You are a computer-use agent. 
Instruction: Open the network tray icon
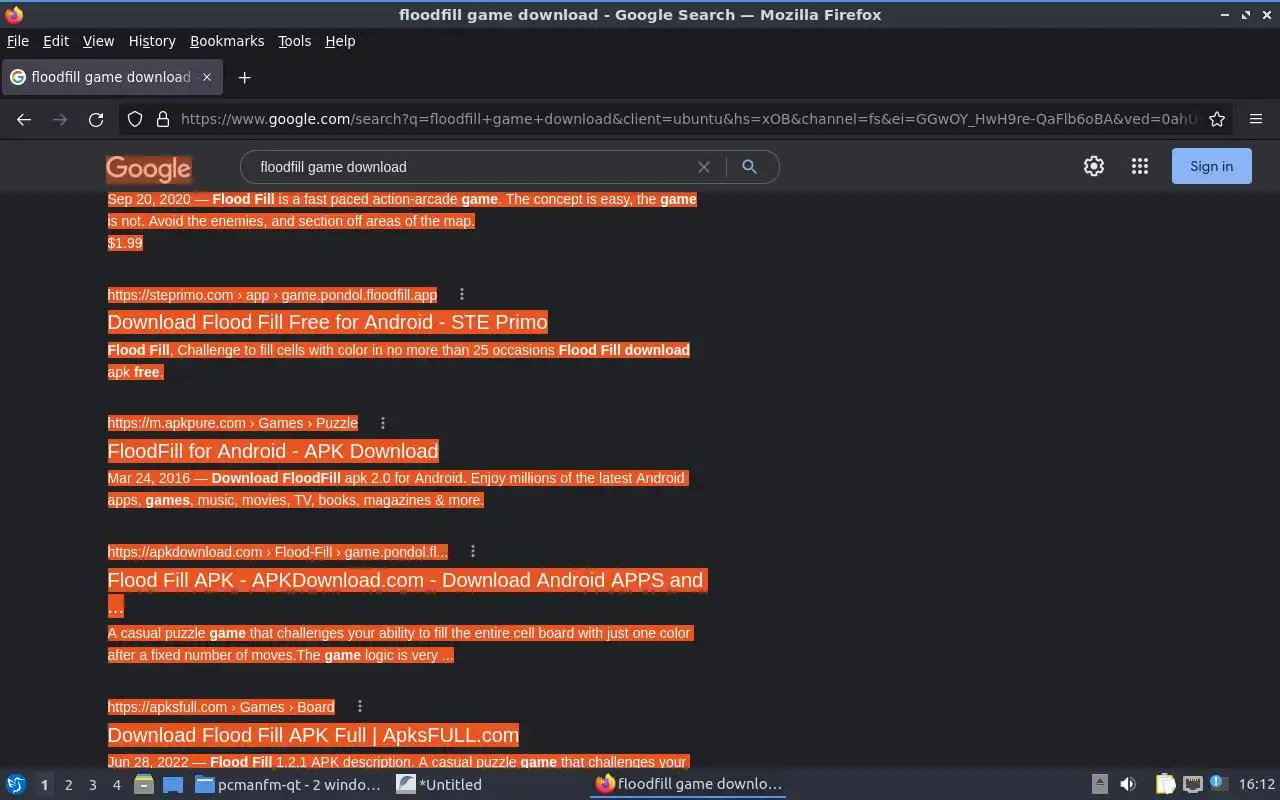(x=1192, y=785)
